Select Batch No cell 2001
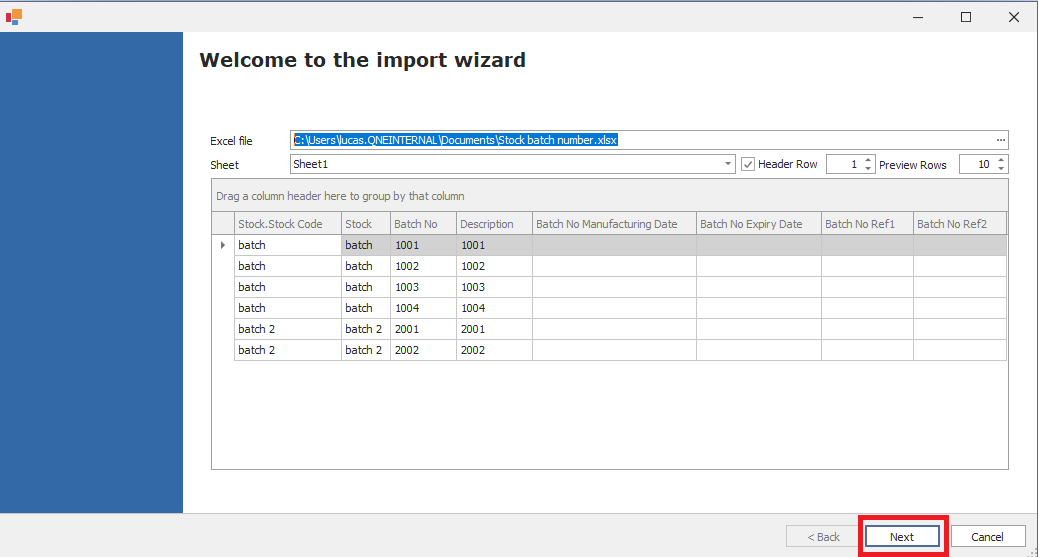Viewport: 1039px width, 557px height. tap(423, 329)
